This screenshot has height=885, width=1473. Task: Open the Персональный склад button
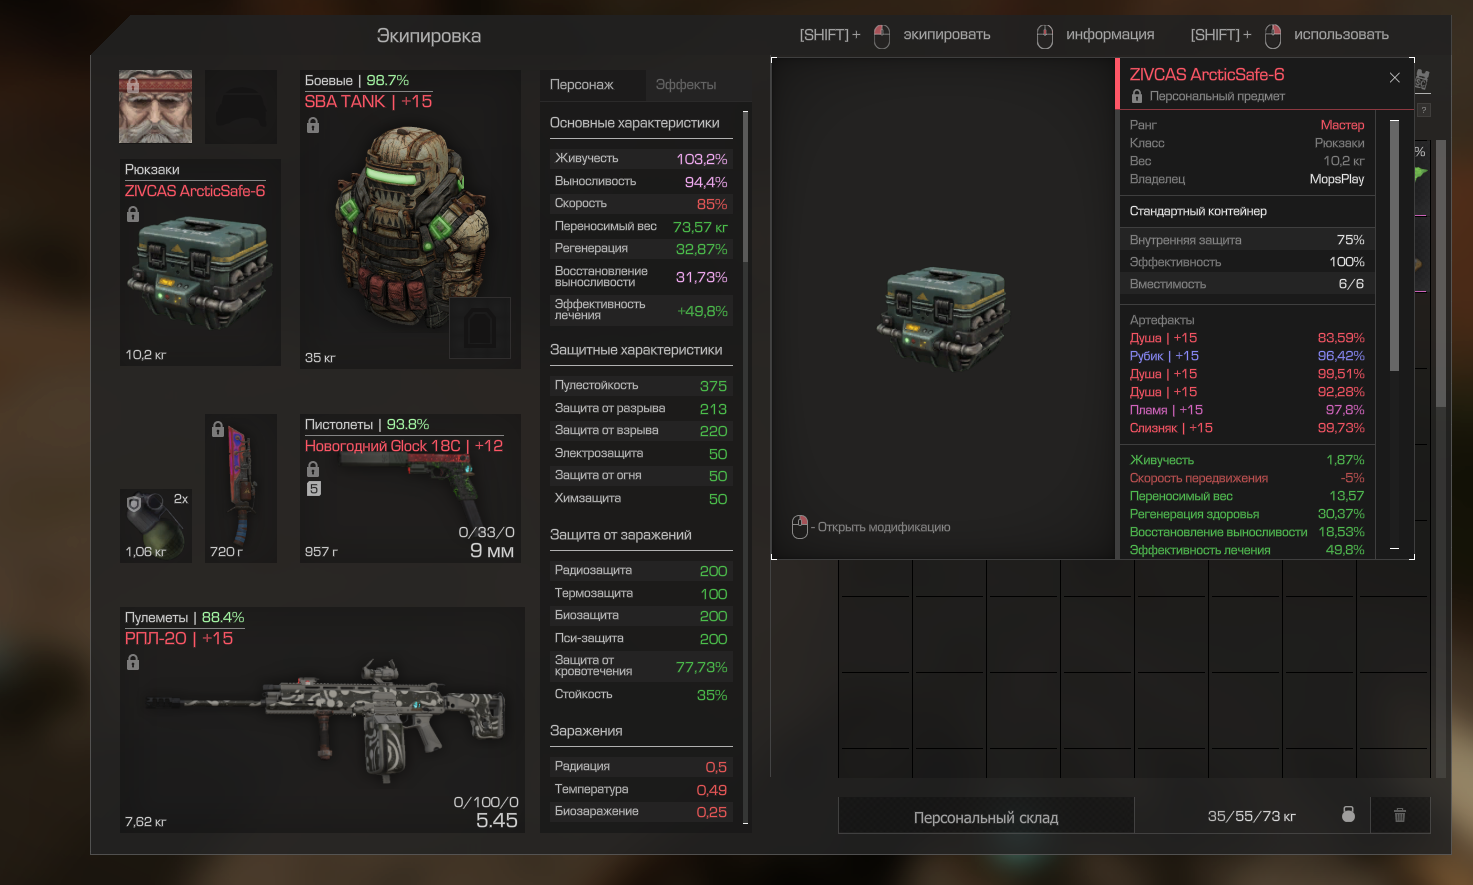click(986, 817)
